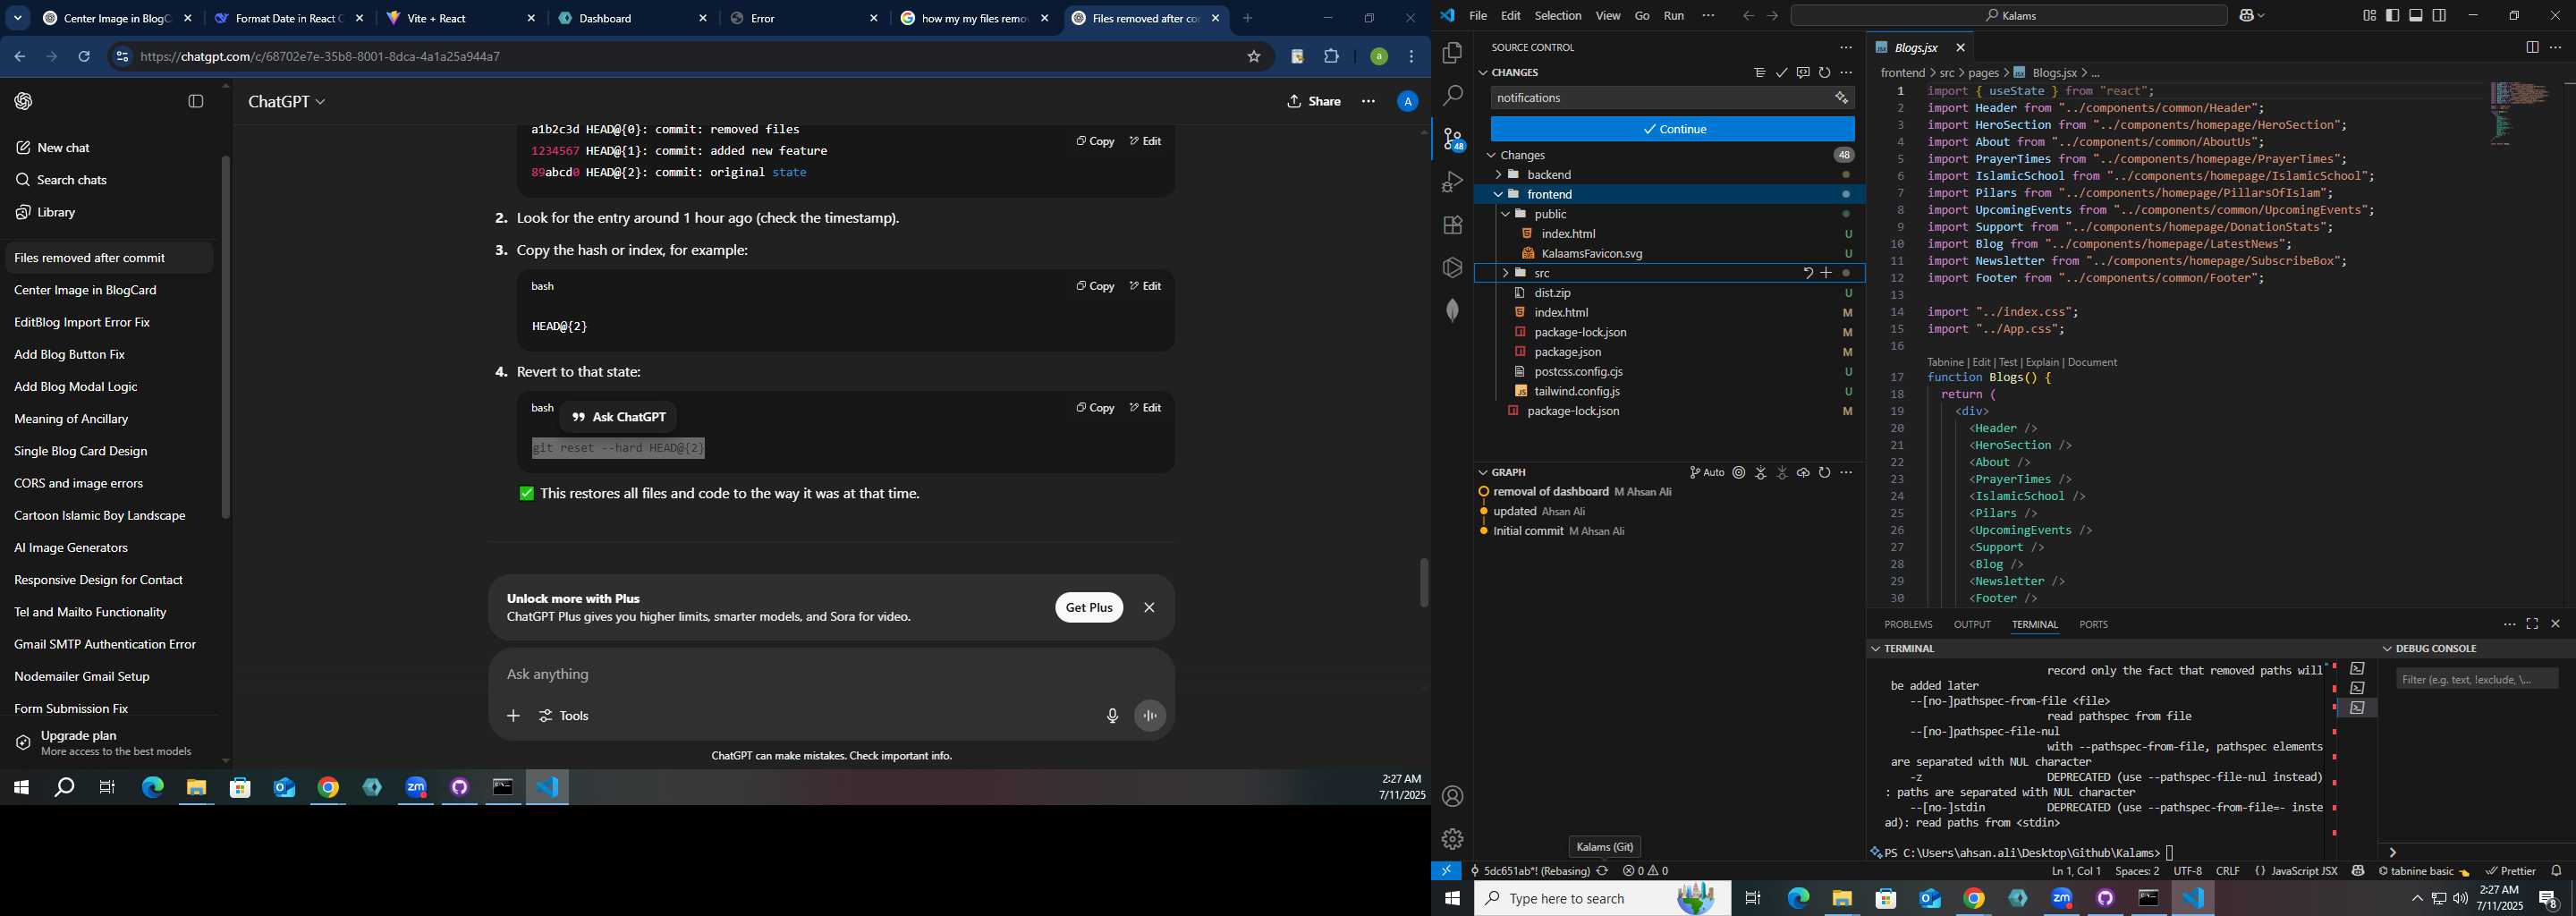Click the target icon in Graph toolbar
Viewport: 2576px width, 916px height.
pos(1739,473)
